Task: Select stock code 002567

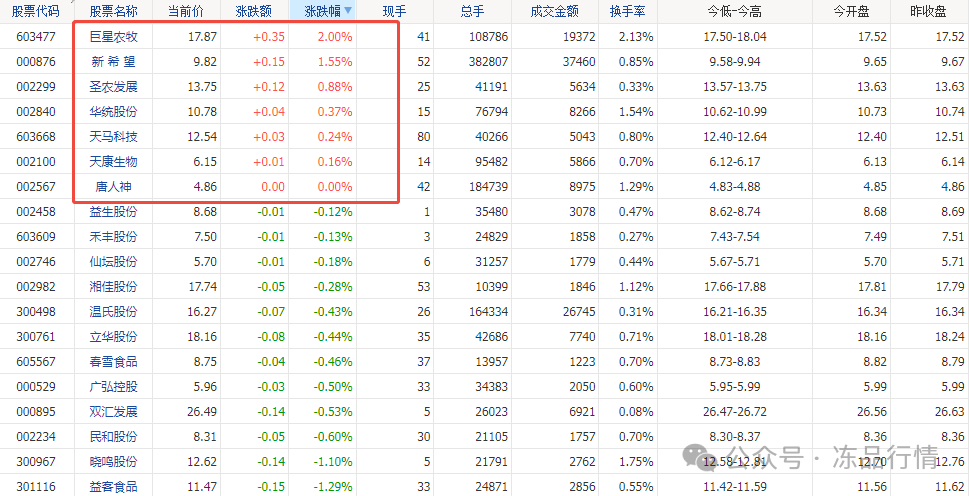Action: coord(36,187)
